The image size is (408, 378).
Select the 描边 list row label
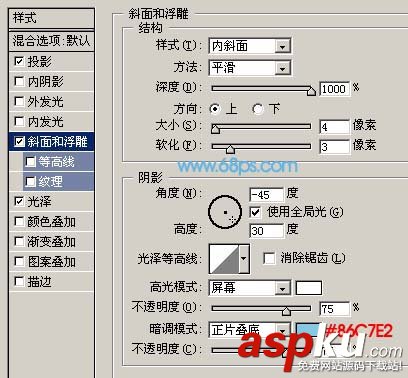click(x=40, y=281)
